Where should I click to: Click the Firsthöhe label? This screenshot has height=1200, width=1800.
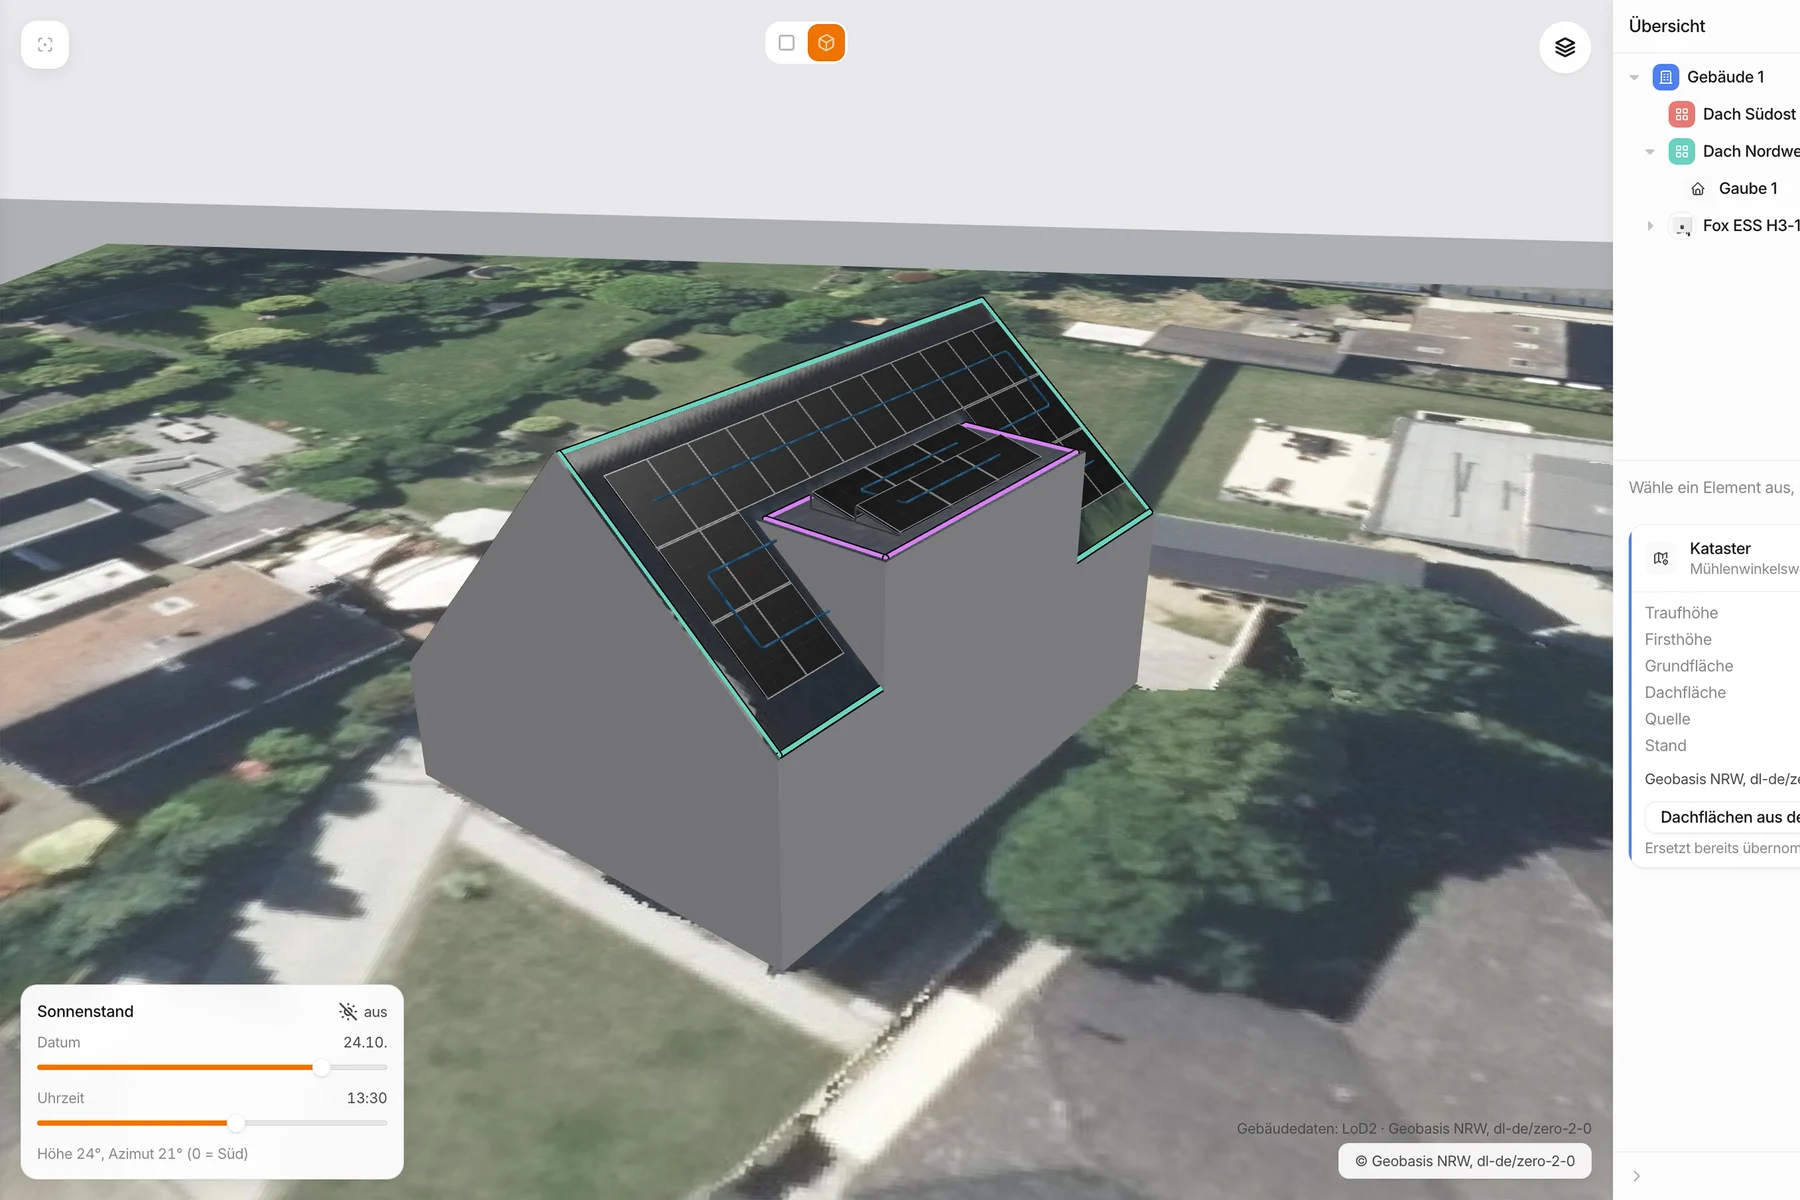(1678, 639)
